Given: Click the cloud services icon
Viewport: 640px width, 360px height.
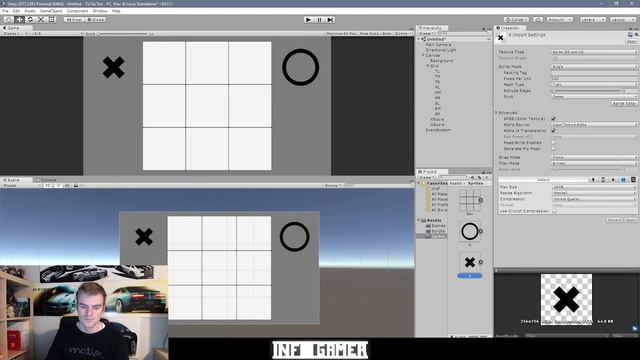Looking at the screenshot, I should pos(538,20).
